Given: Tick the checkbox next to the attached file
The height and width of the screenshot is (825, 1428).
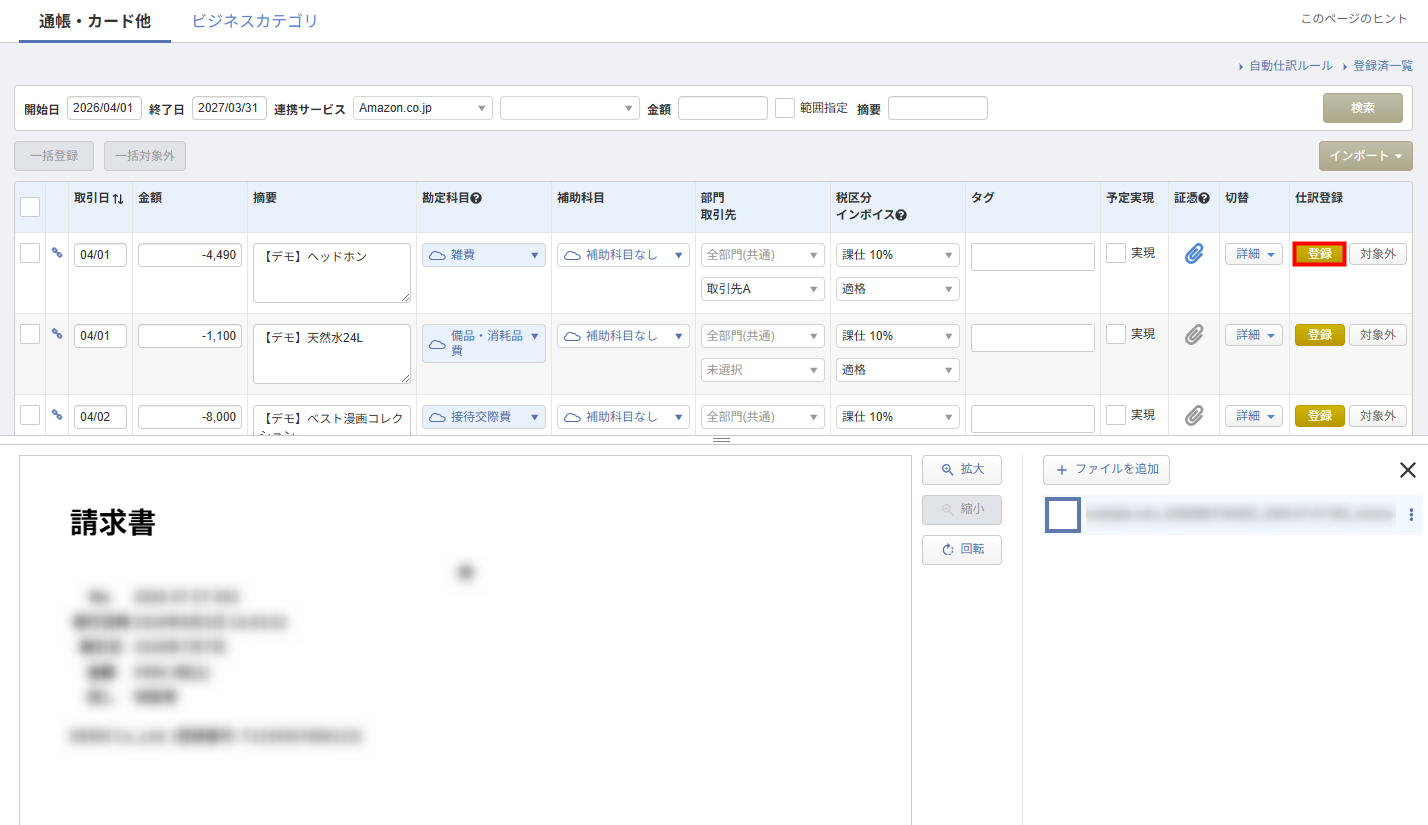Looking at the screenshot, I should [1063, 515].
